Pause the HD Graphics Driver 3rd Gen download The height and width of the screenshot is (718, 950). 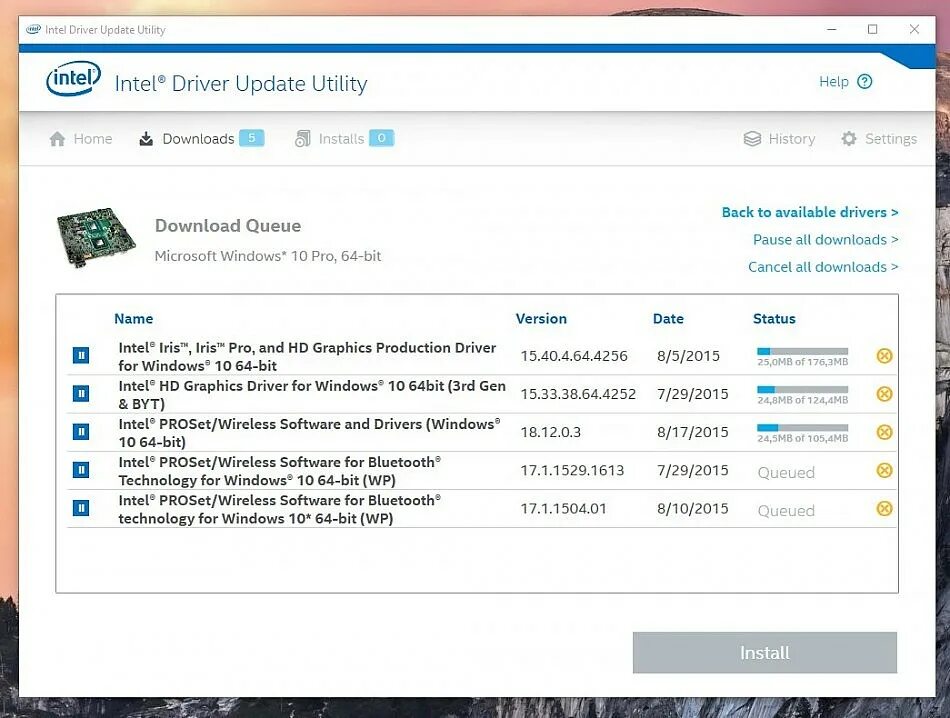point(81,394)
